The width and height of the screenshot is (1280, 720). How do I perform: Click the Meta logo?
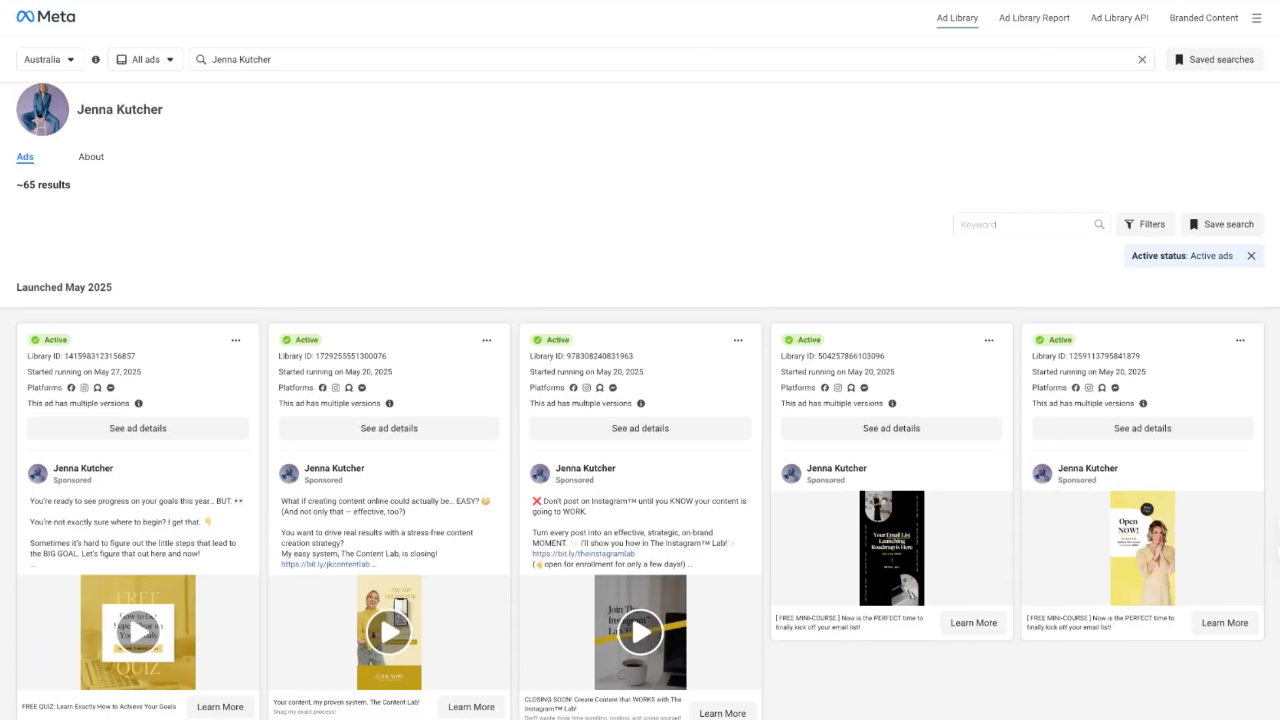click(x=46, y=17)
